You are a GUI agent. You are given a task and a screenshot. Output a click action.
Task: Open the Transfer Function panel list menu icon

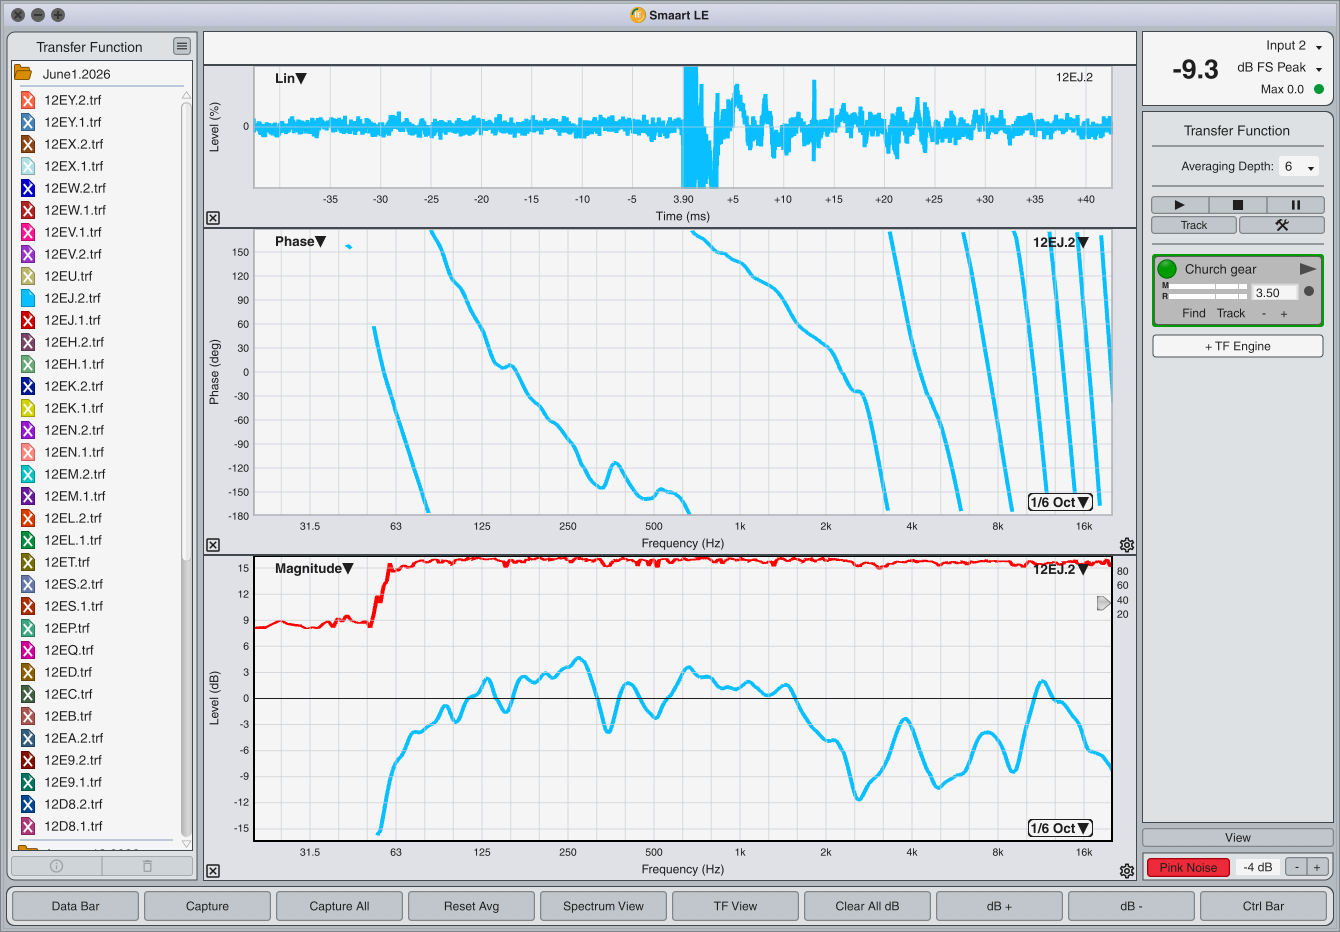pos(181,46)
